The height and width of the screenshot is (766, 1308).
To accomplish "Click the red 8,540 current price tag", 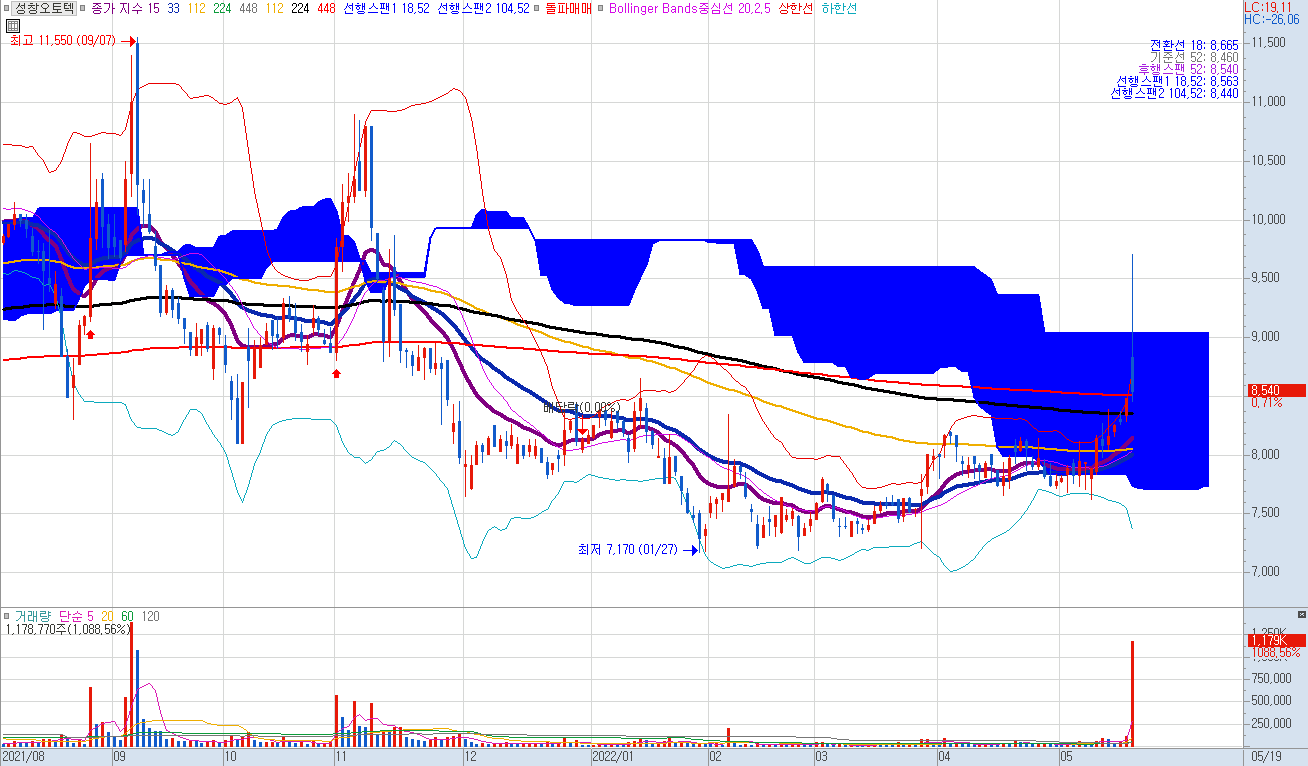I will (x=1276, y=390).
